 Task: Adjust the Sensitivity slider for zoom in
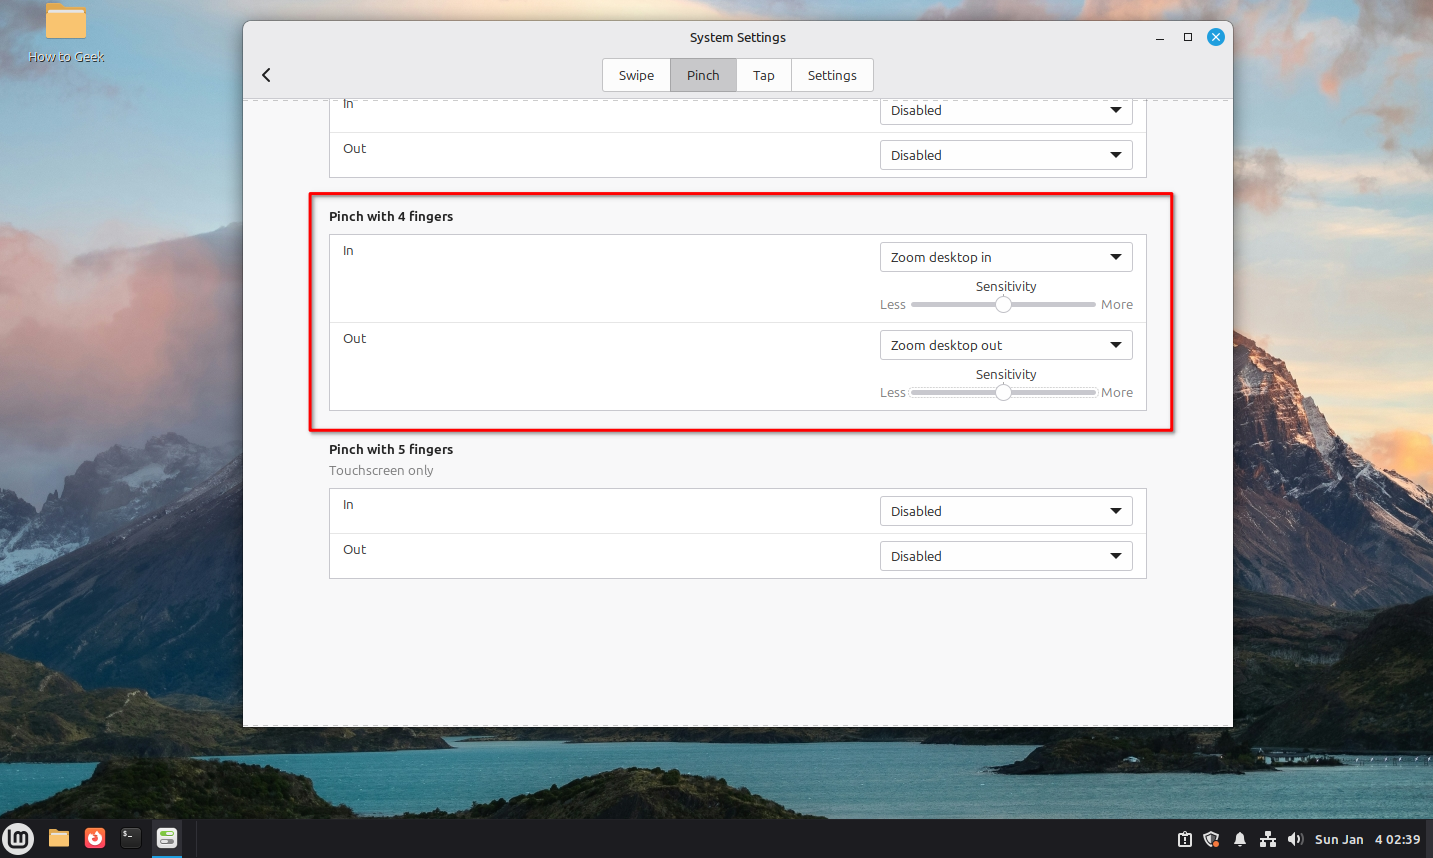(1002, 304)
